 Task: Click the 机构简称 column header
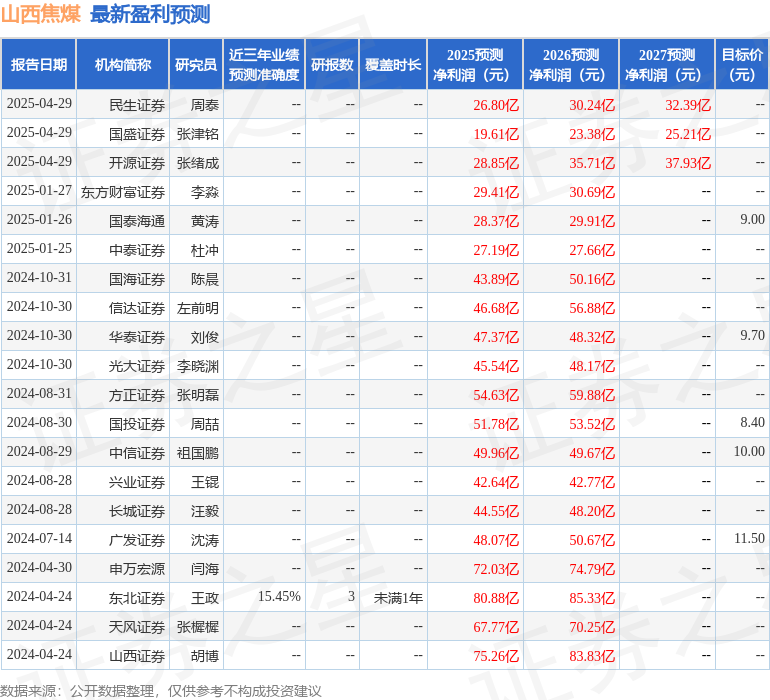[123, 64]
